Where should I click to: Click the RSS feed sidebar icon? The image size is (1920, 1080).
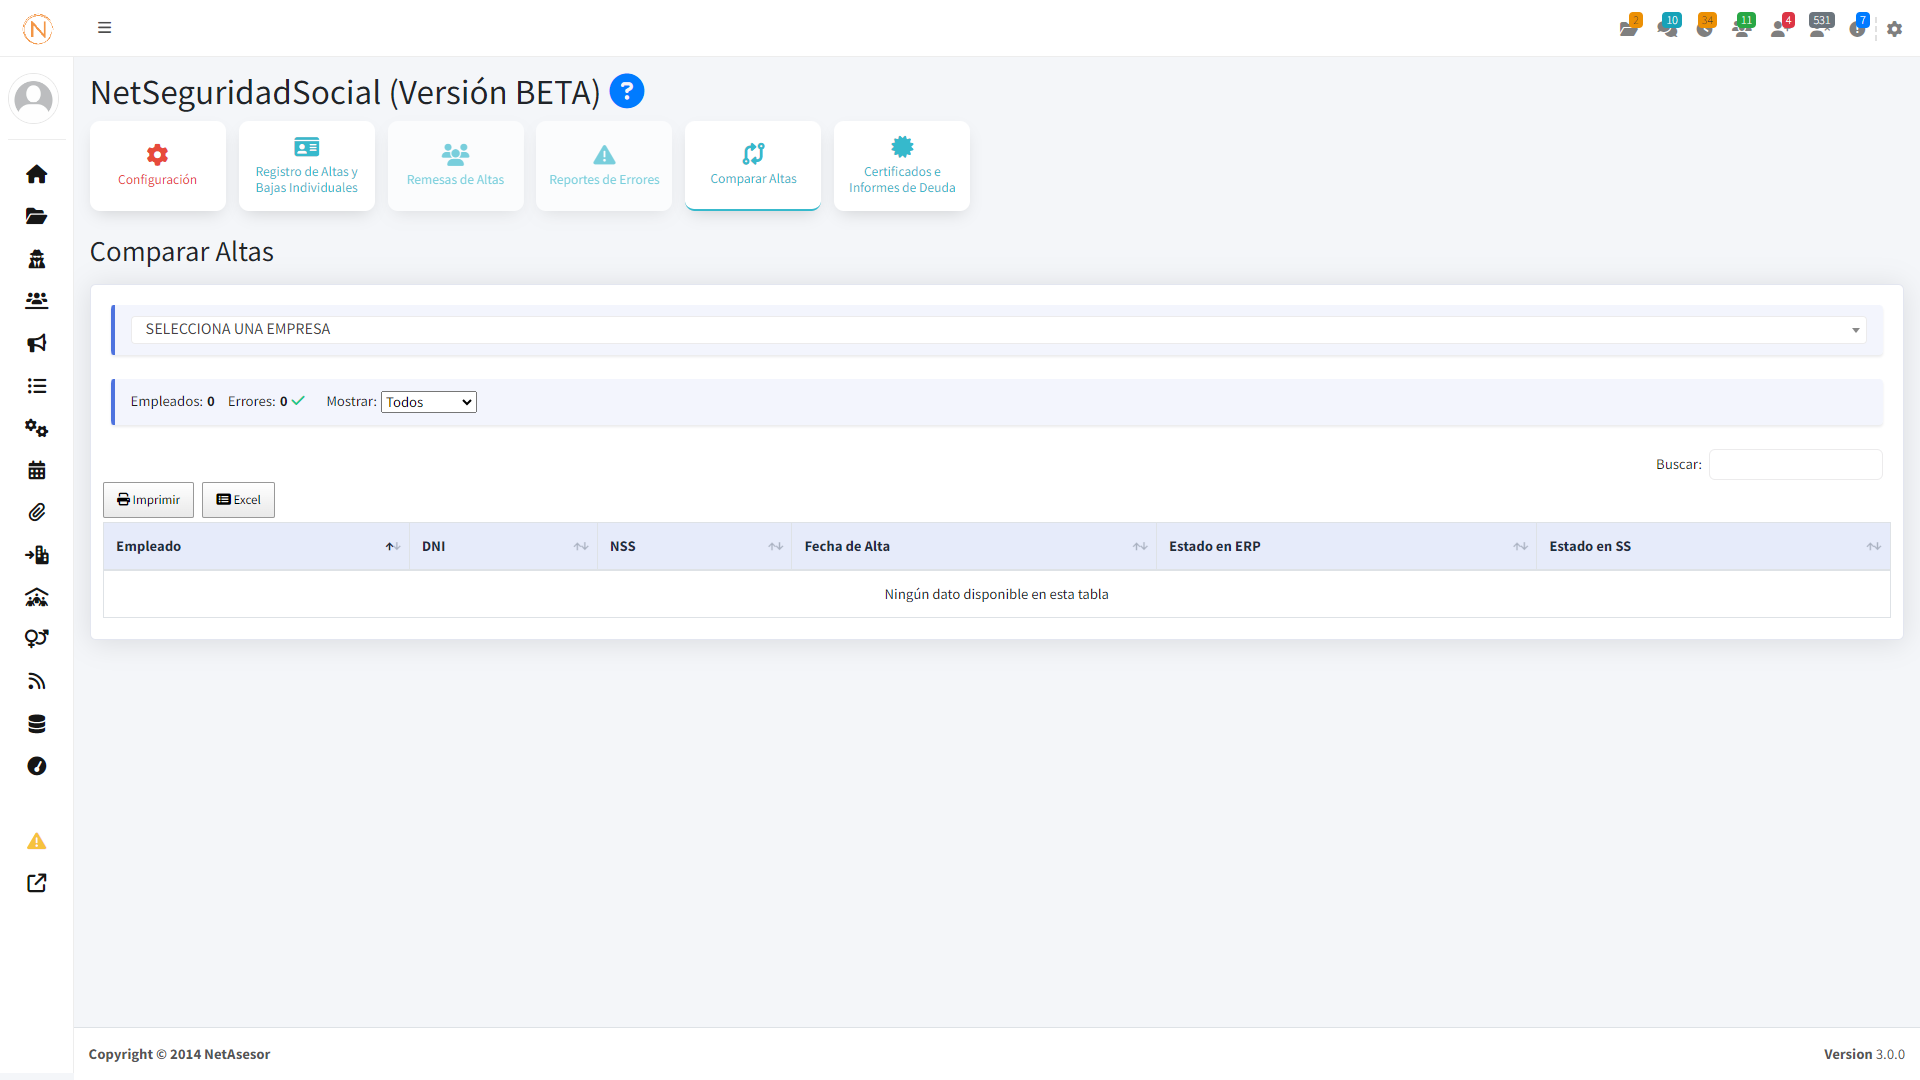click(x=37, y=682)
